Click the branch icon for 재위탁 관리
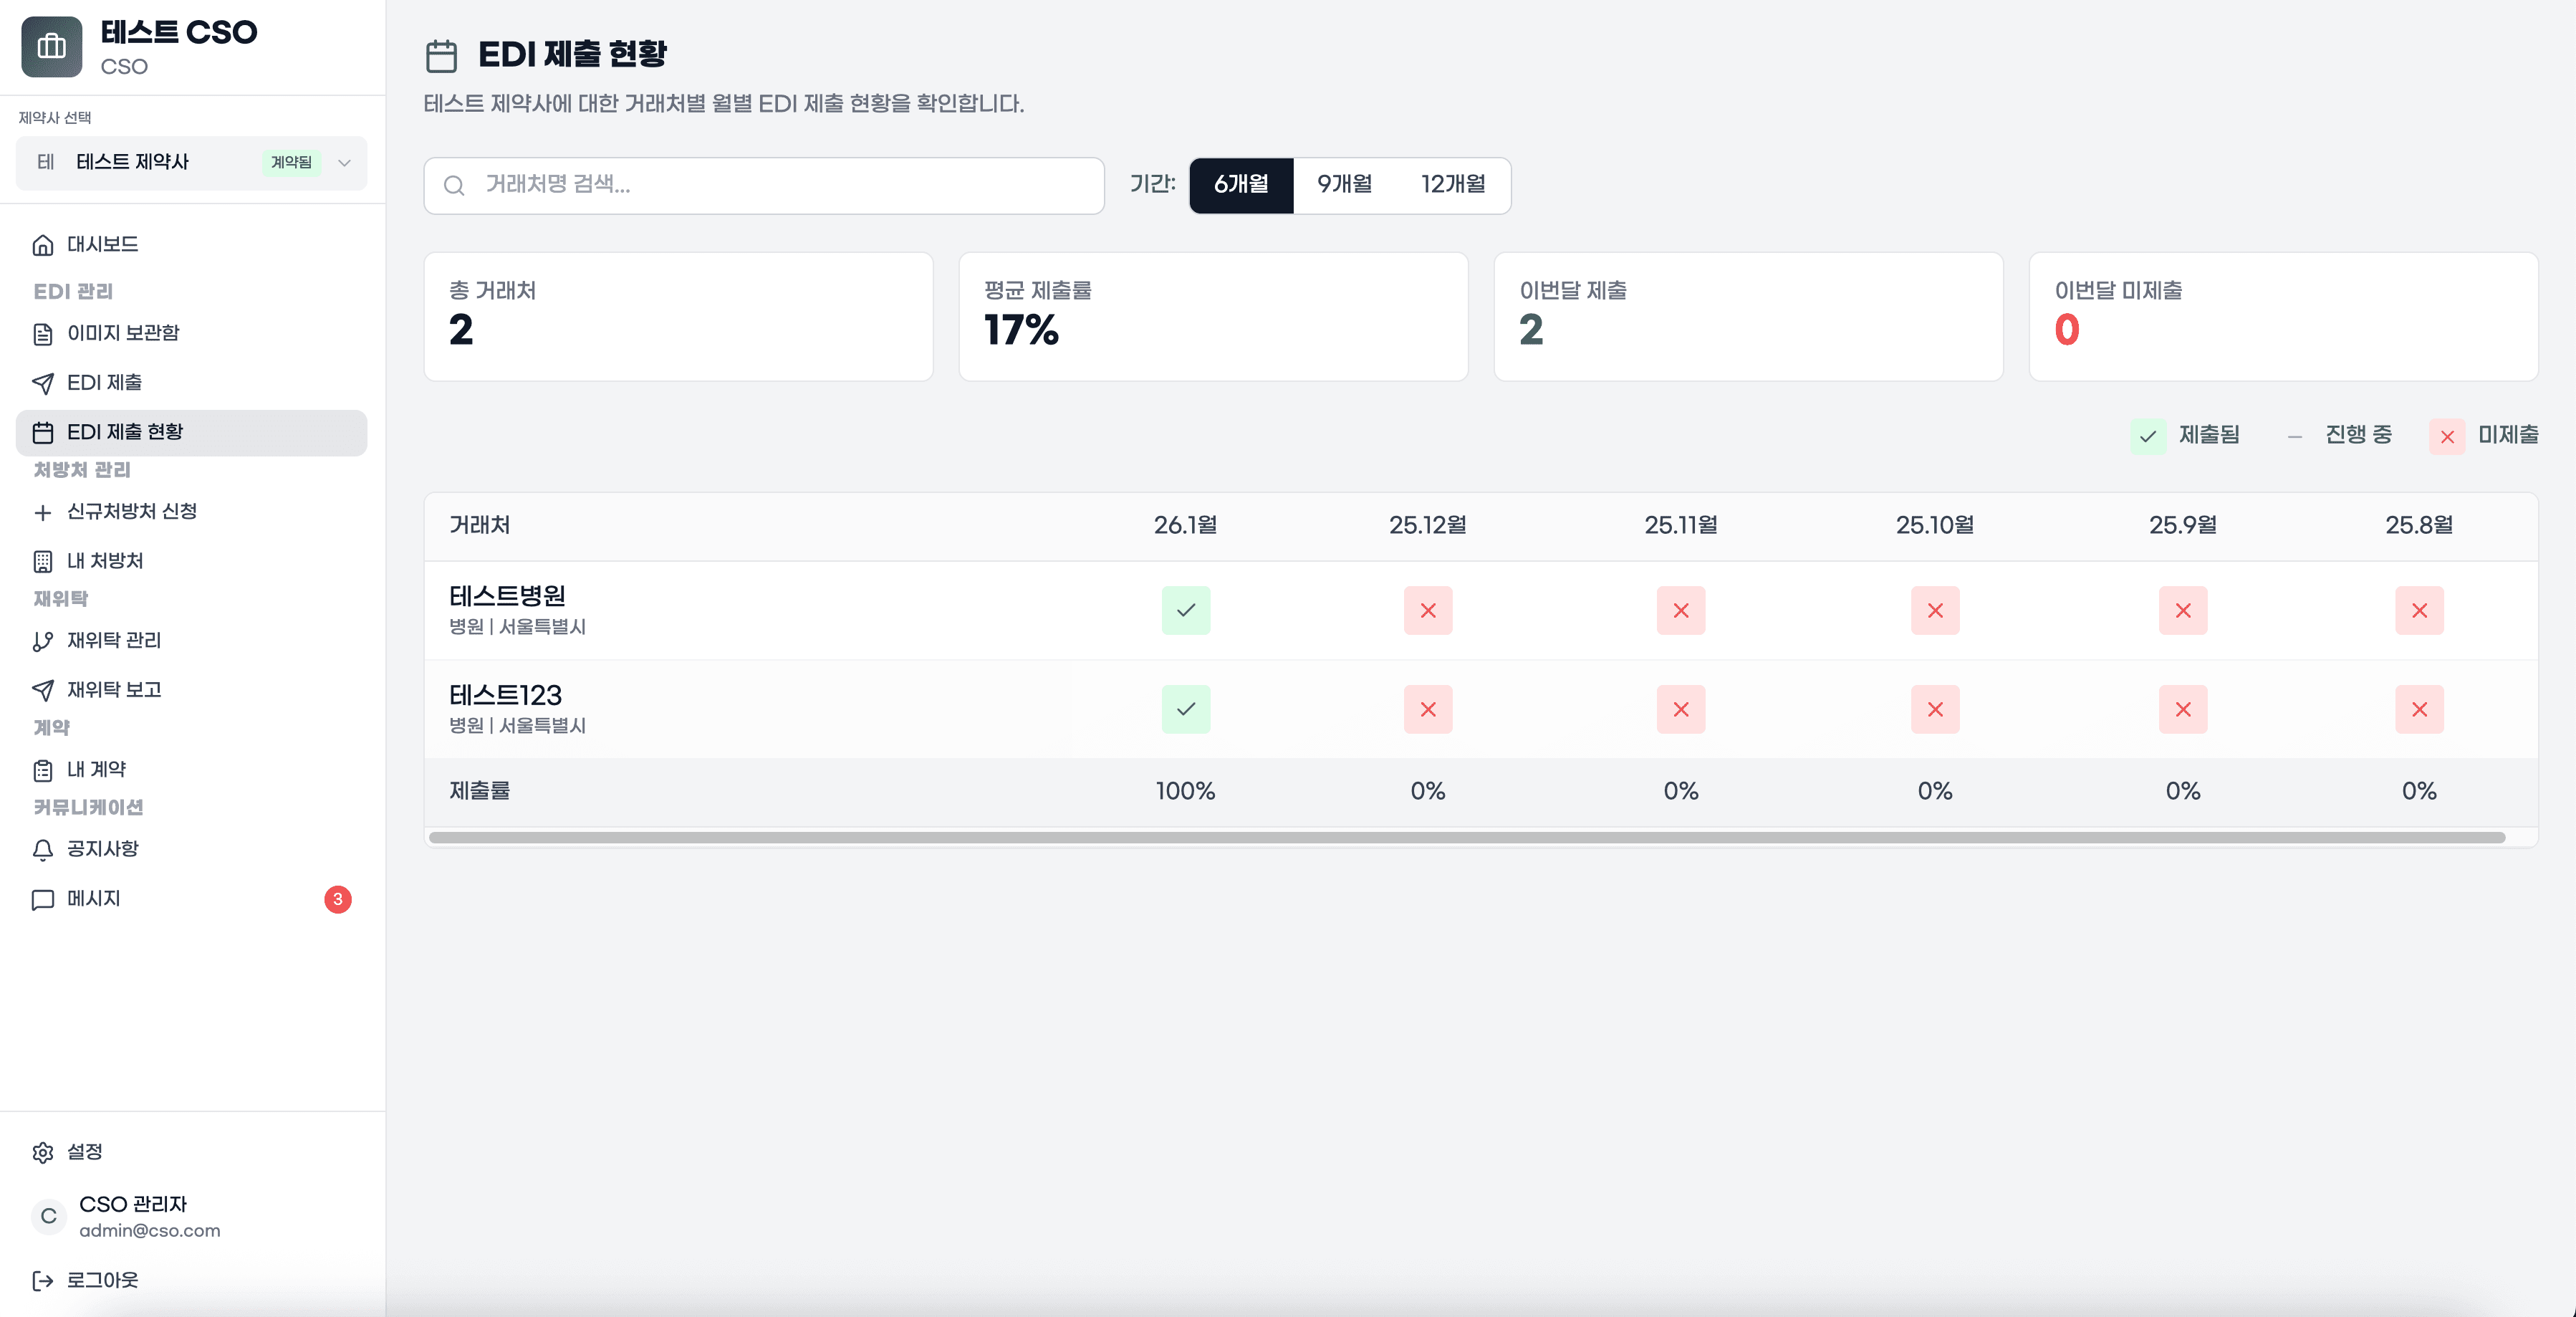The image size is (2576, 1317). pos(42,641)
